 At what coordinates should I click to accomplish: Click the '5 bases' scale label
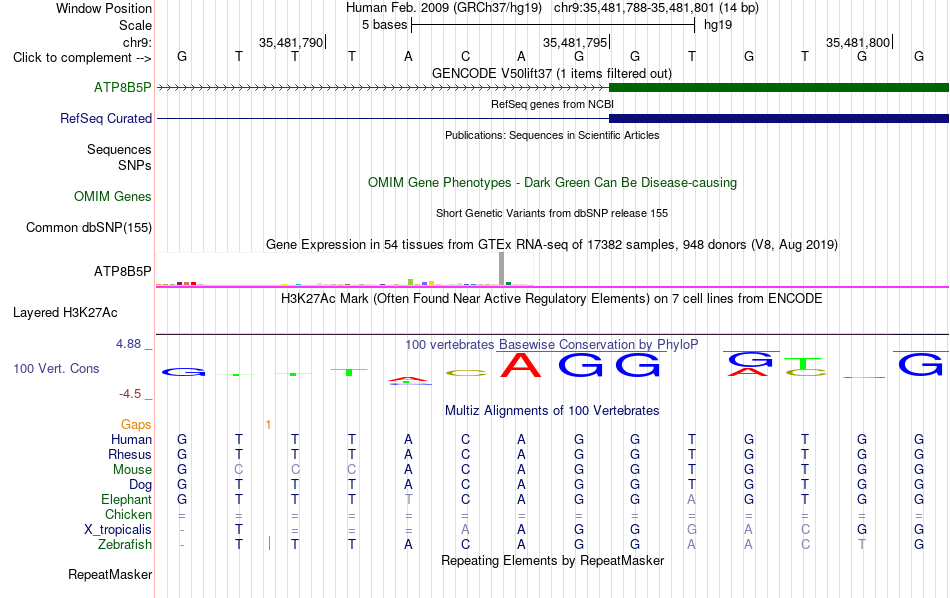385,25
